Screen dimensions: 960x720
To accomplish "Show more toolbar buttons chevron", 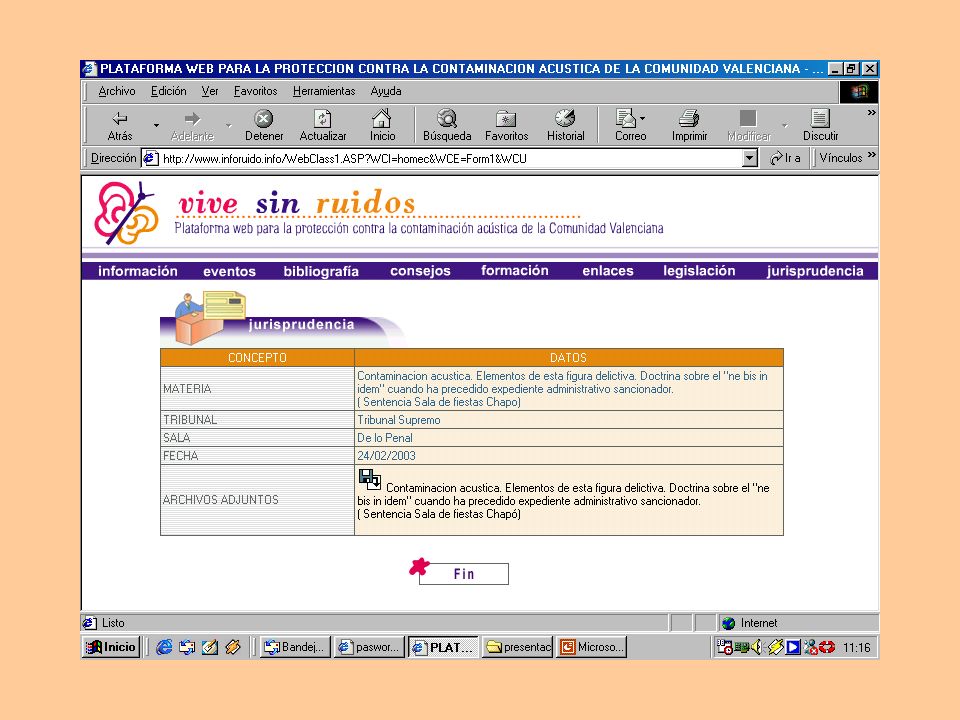I will [x=871, y=113].
